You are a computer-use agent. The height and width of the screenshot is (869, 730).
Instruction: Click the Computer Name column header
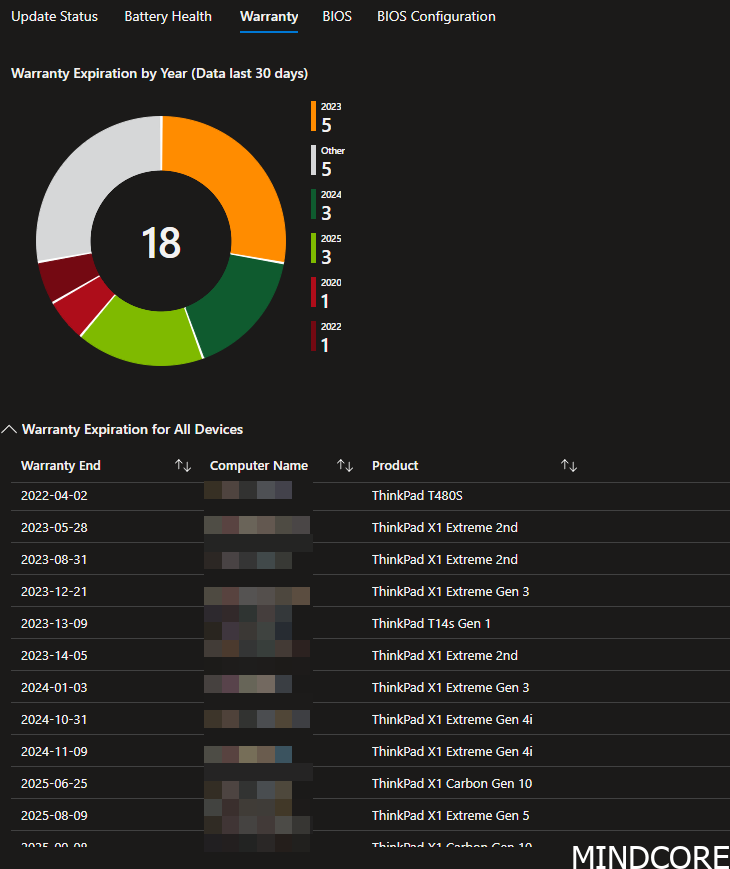259,466
